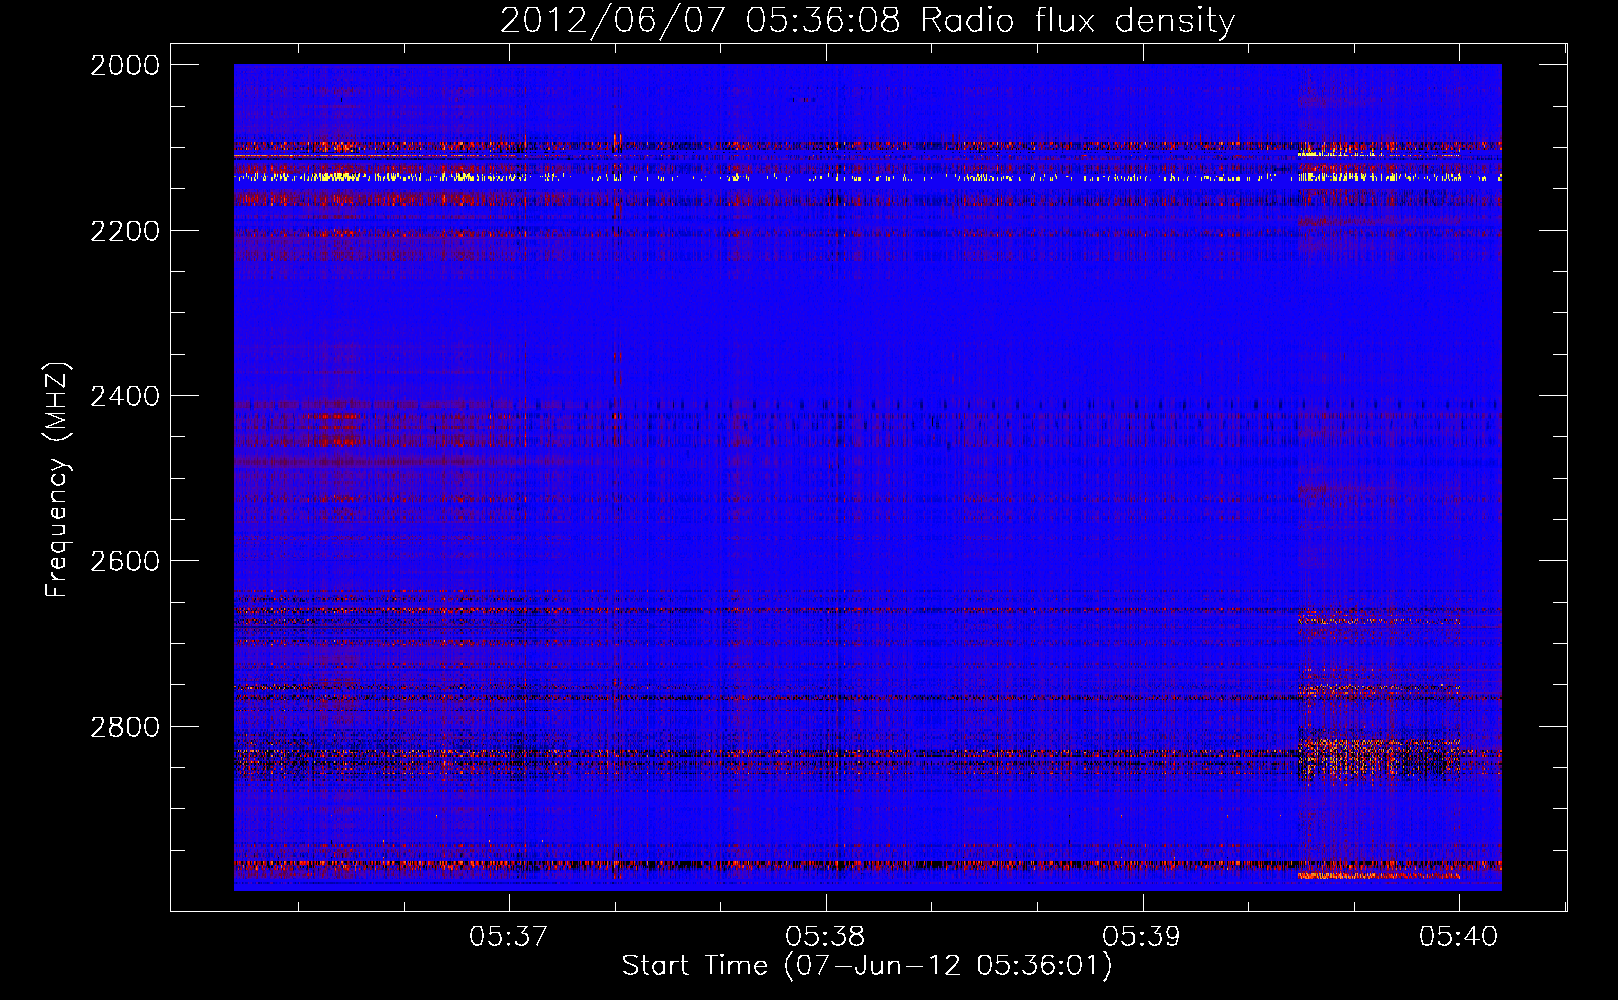This screenshot has height=1000, width=1618.
Task: Click the 2600 frequency axis label
Action: (125, 561)
